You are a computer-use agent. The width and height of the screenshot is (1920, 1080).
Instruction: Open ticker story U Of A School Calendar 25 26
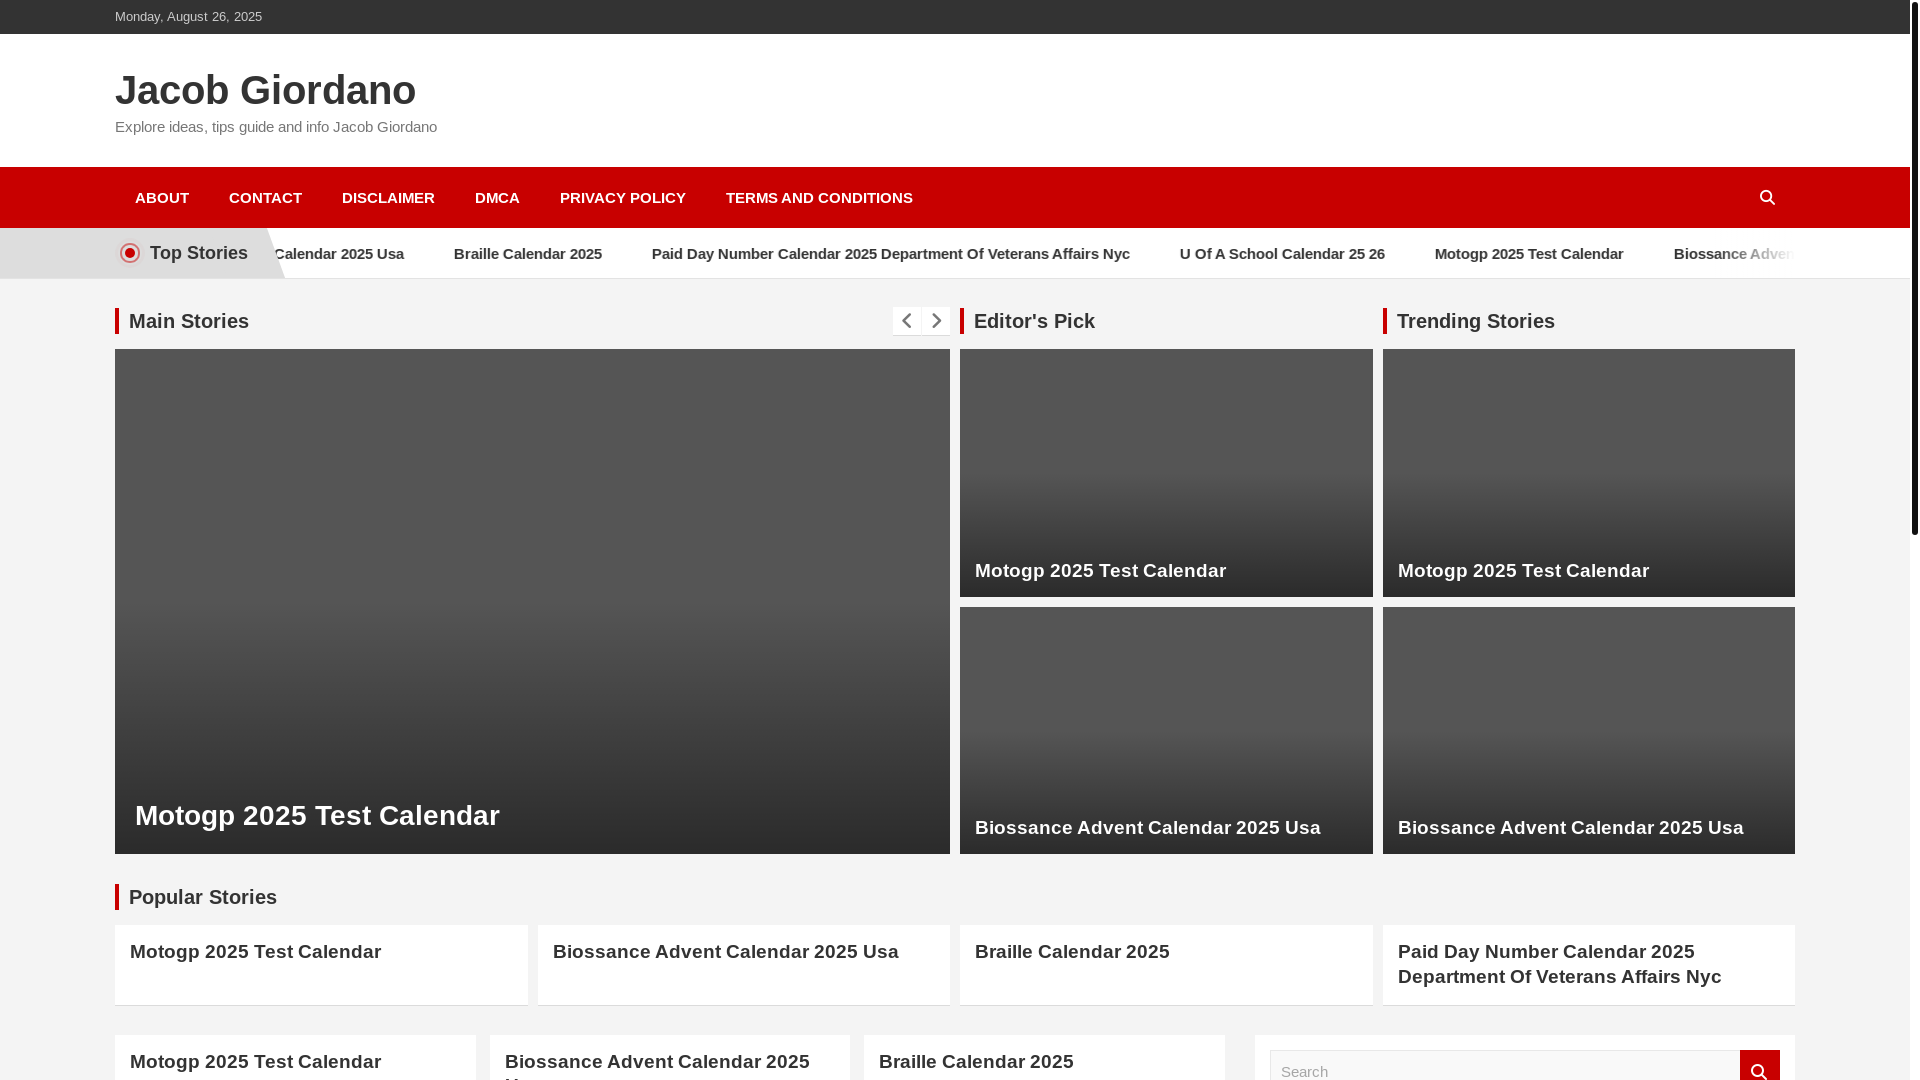(1282, 254)
